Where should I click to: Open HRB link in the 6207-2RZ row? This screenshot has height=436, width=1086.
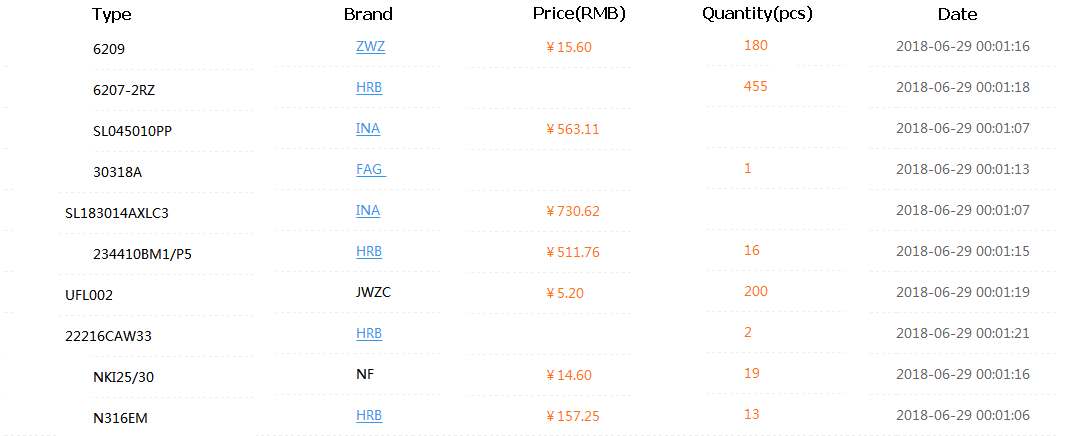369,87
